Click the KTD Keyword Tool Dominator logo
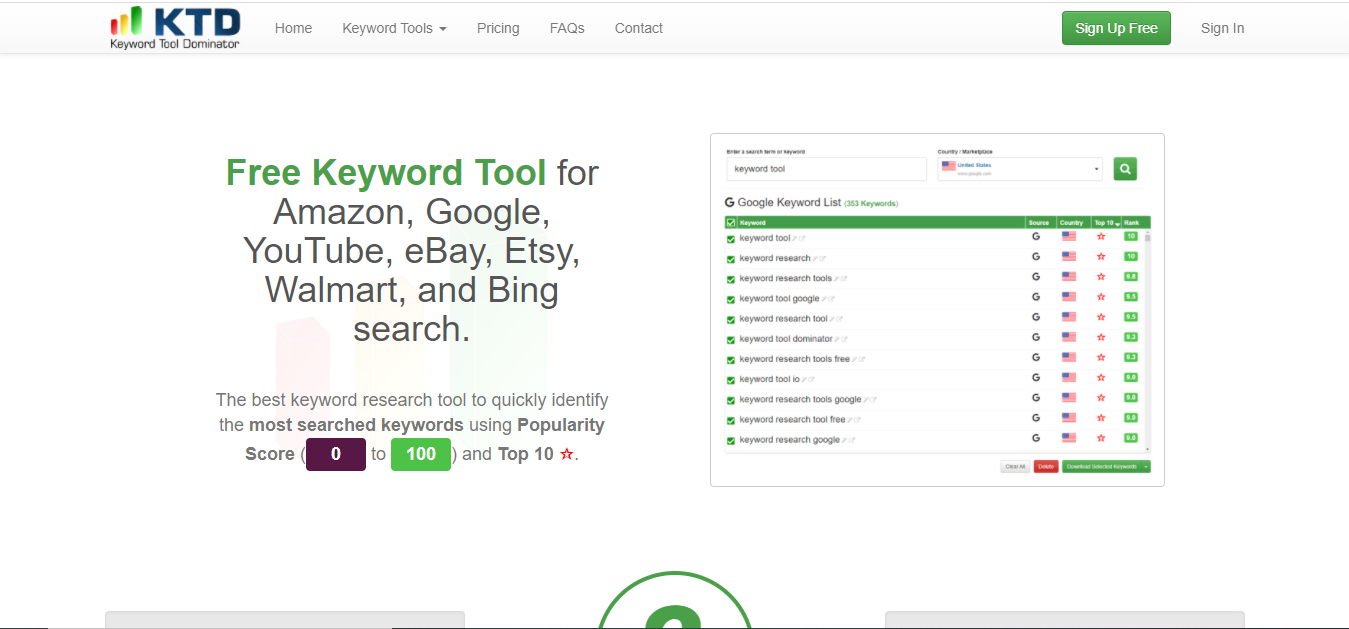Viewport: 1349px width, 629px height. coord(175,28)
